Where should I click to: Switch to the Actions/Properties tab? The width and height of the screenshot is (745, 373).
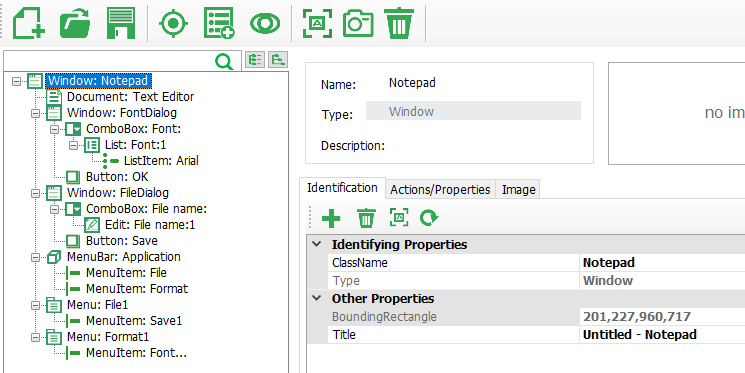(x=440, y=190)
